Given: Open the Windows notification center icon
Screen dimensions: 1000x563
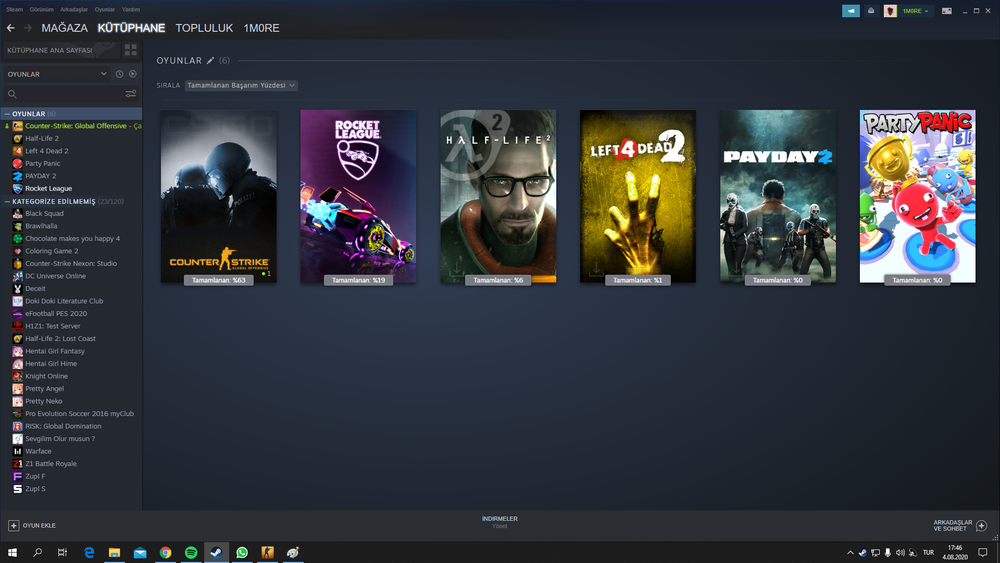Looking at the screenshot, I should click(983, 552).
